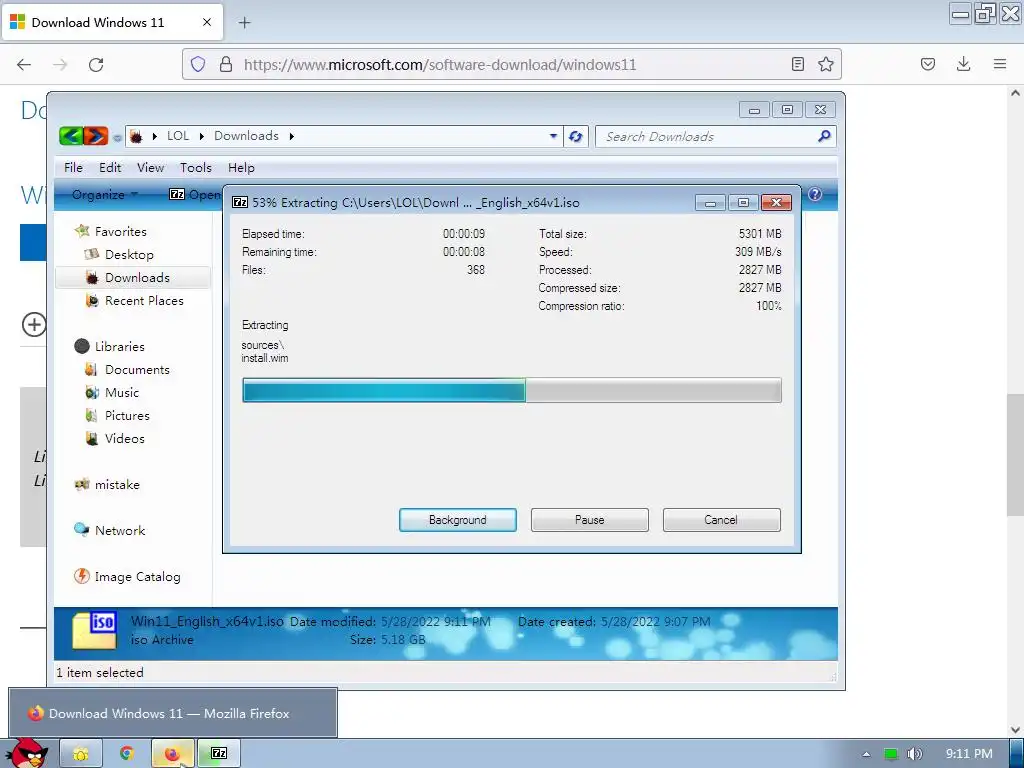This screenshot has height=768, width=1024.
Task: Click the Libraries icon in the sidebar
Action: 82,346
